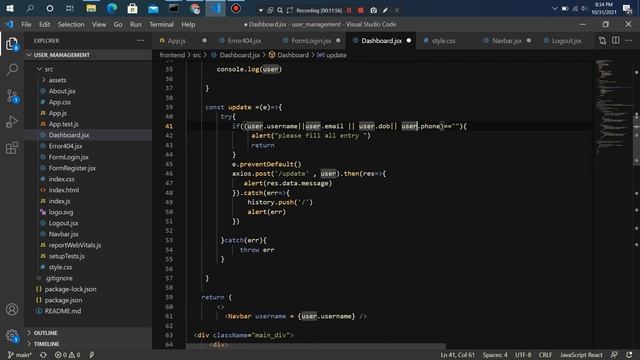Image resolution: width=640 pixels, height=360 pixels.
Task: Open the Manage gear icon
Action: coord(12,336)
